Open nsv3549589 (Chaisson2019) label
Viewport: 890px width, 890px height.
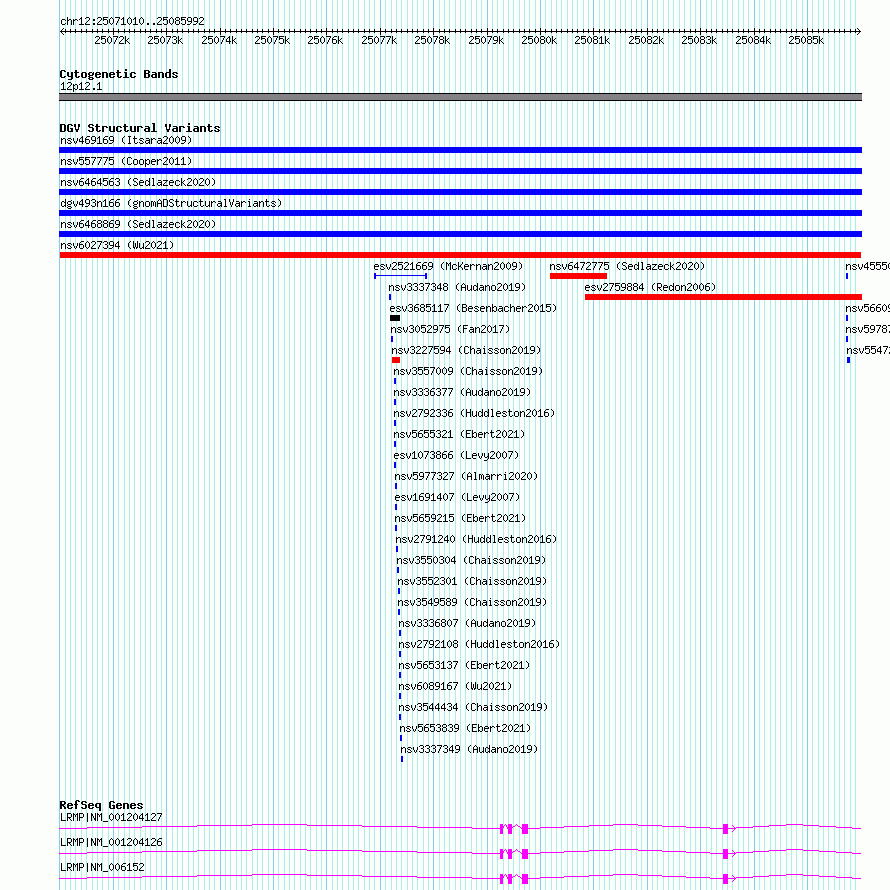(x=472, y=602)
